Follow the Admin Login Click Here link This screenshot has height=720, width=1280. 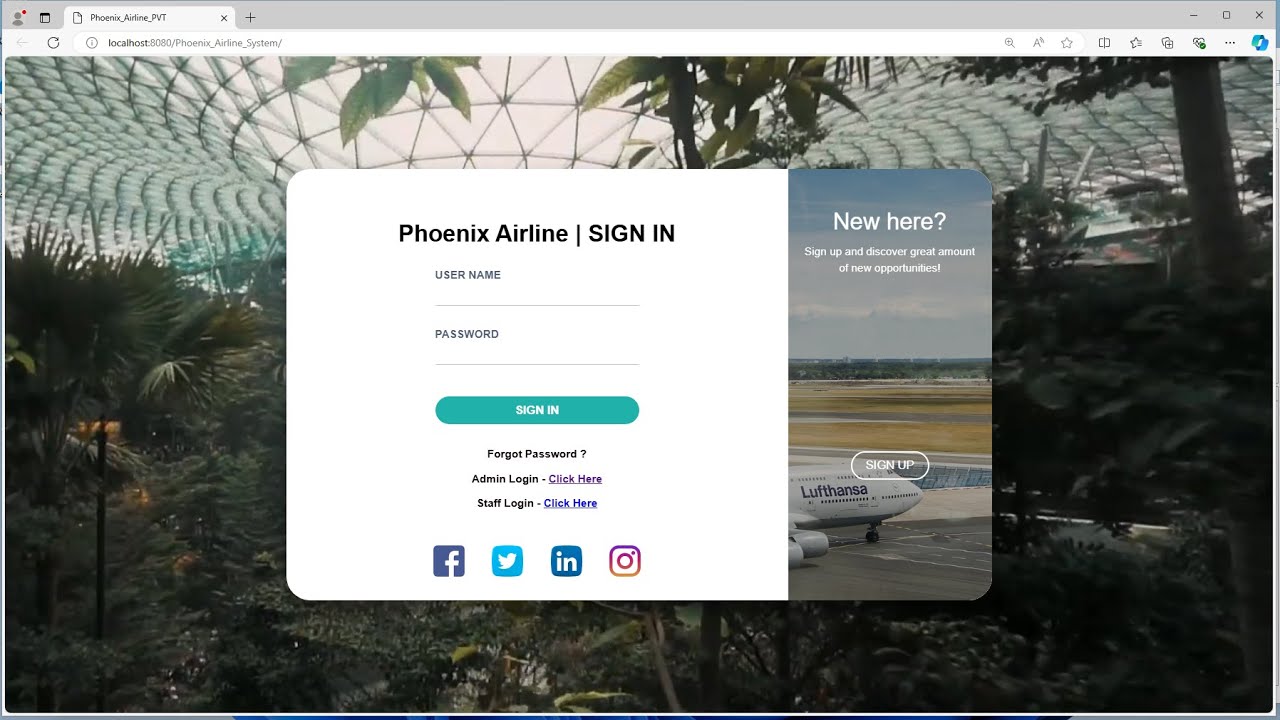[575, 479]
